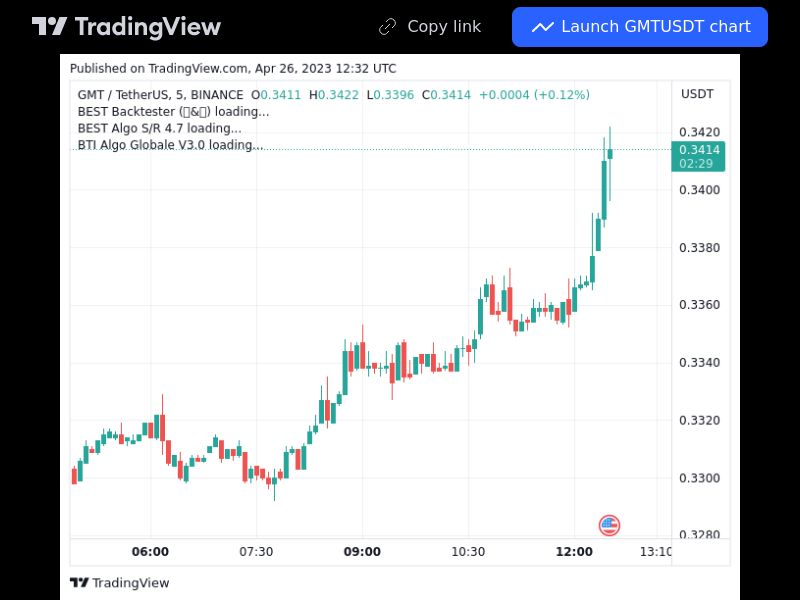Click the 12:00 time axis label

pos(574,552)
